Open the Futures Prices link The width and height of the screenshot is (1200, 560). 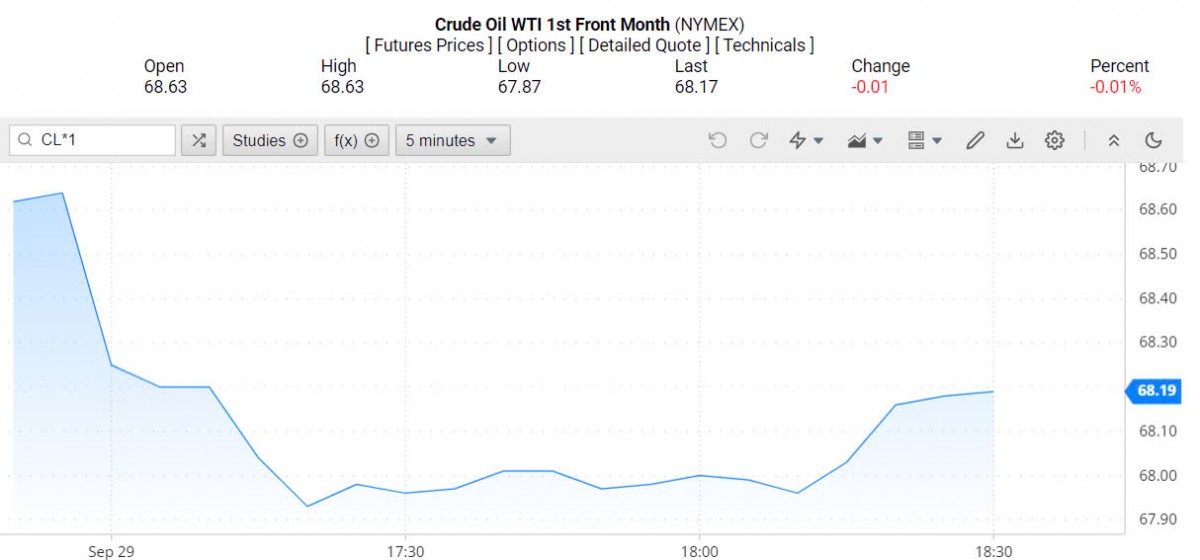(x=429, y=45)
